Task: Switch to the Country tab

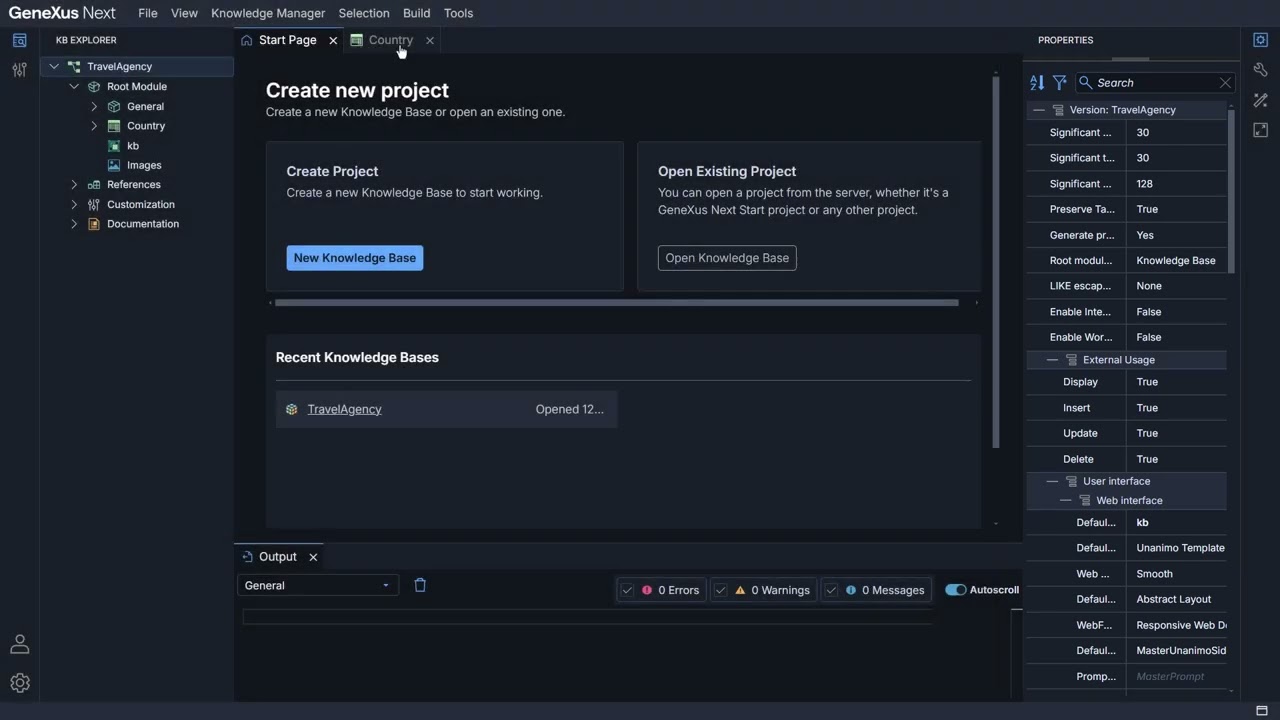Action: [x=391, y=40]
